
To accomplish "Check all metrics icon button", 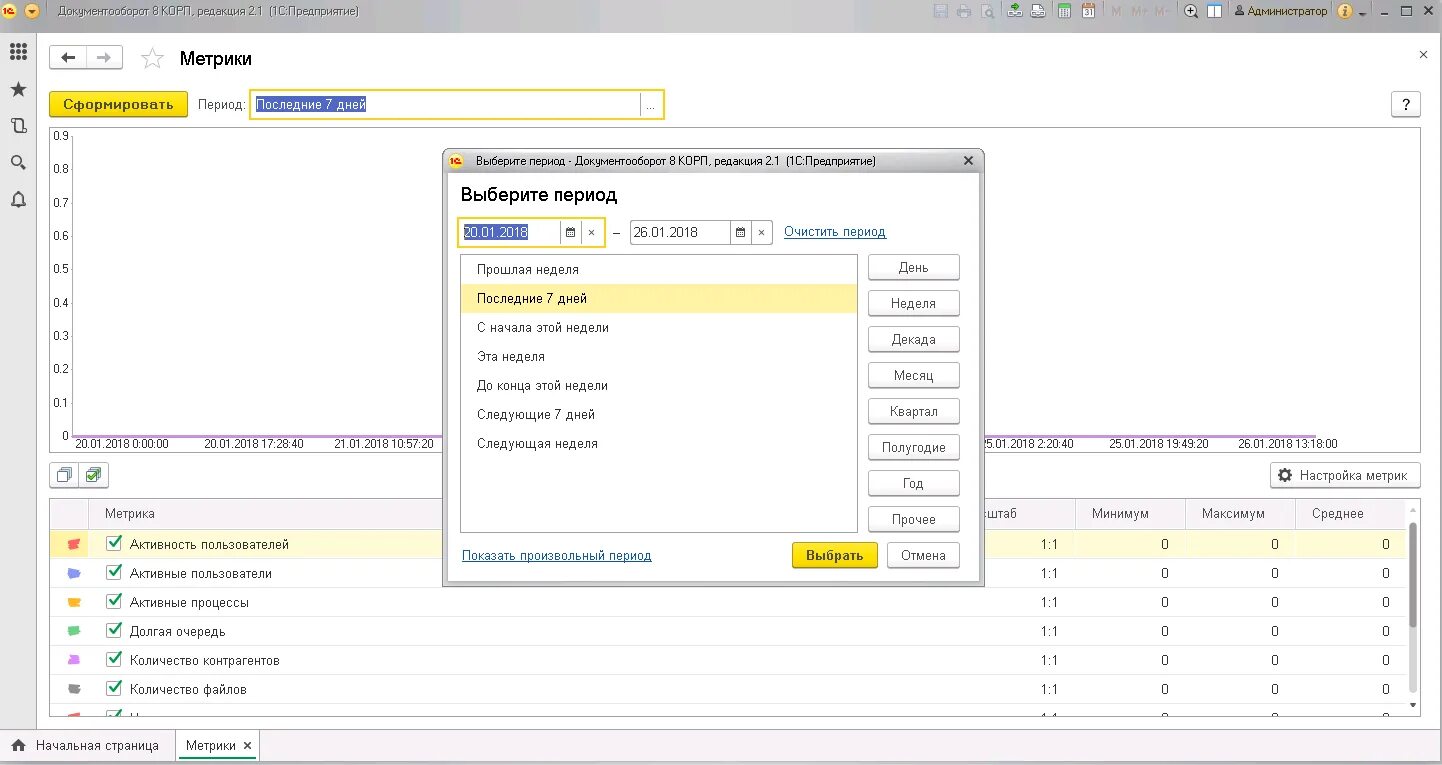I will pos(93,475).
